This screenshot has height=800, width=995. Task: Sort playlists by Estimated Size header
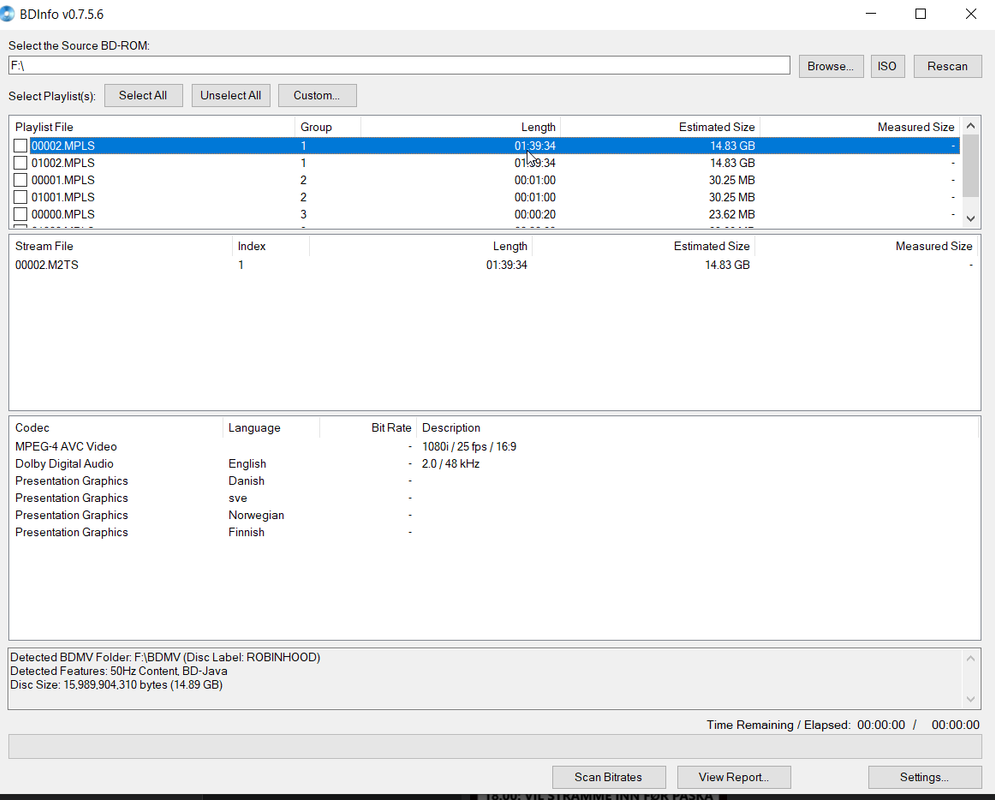pyautogui.click(x=660, y=127)
